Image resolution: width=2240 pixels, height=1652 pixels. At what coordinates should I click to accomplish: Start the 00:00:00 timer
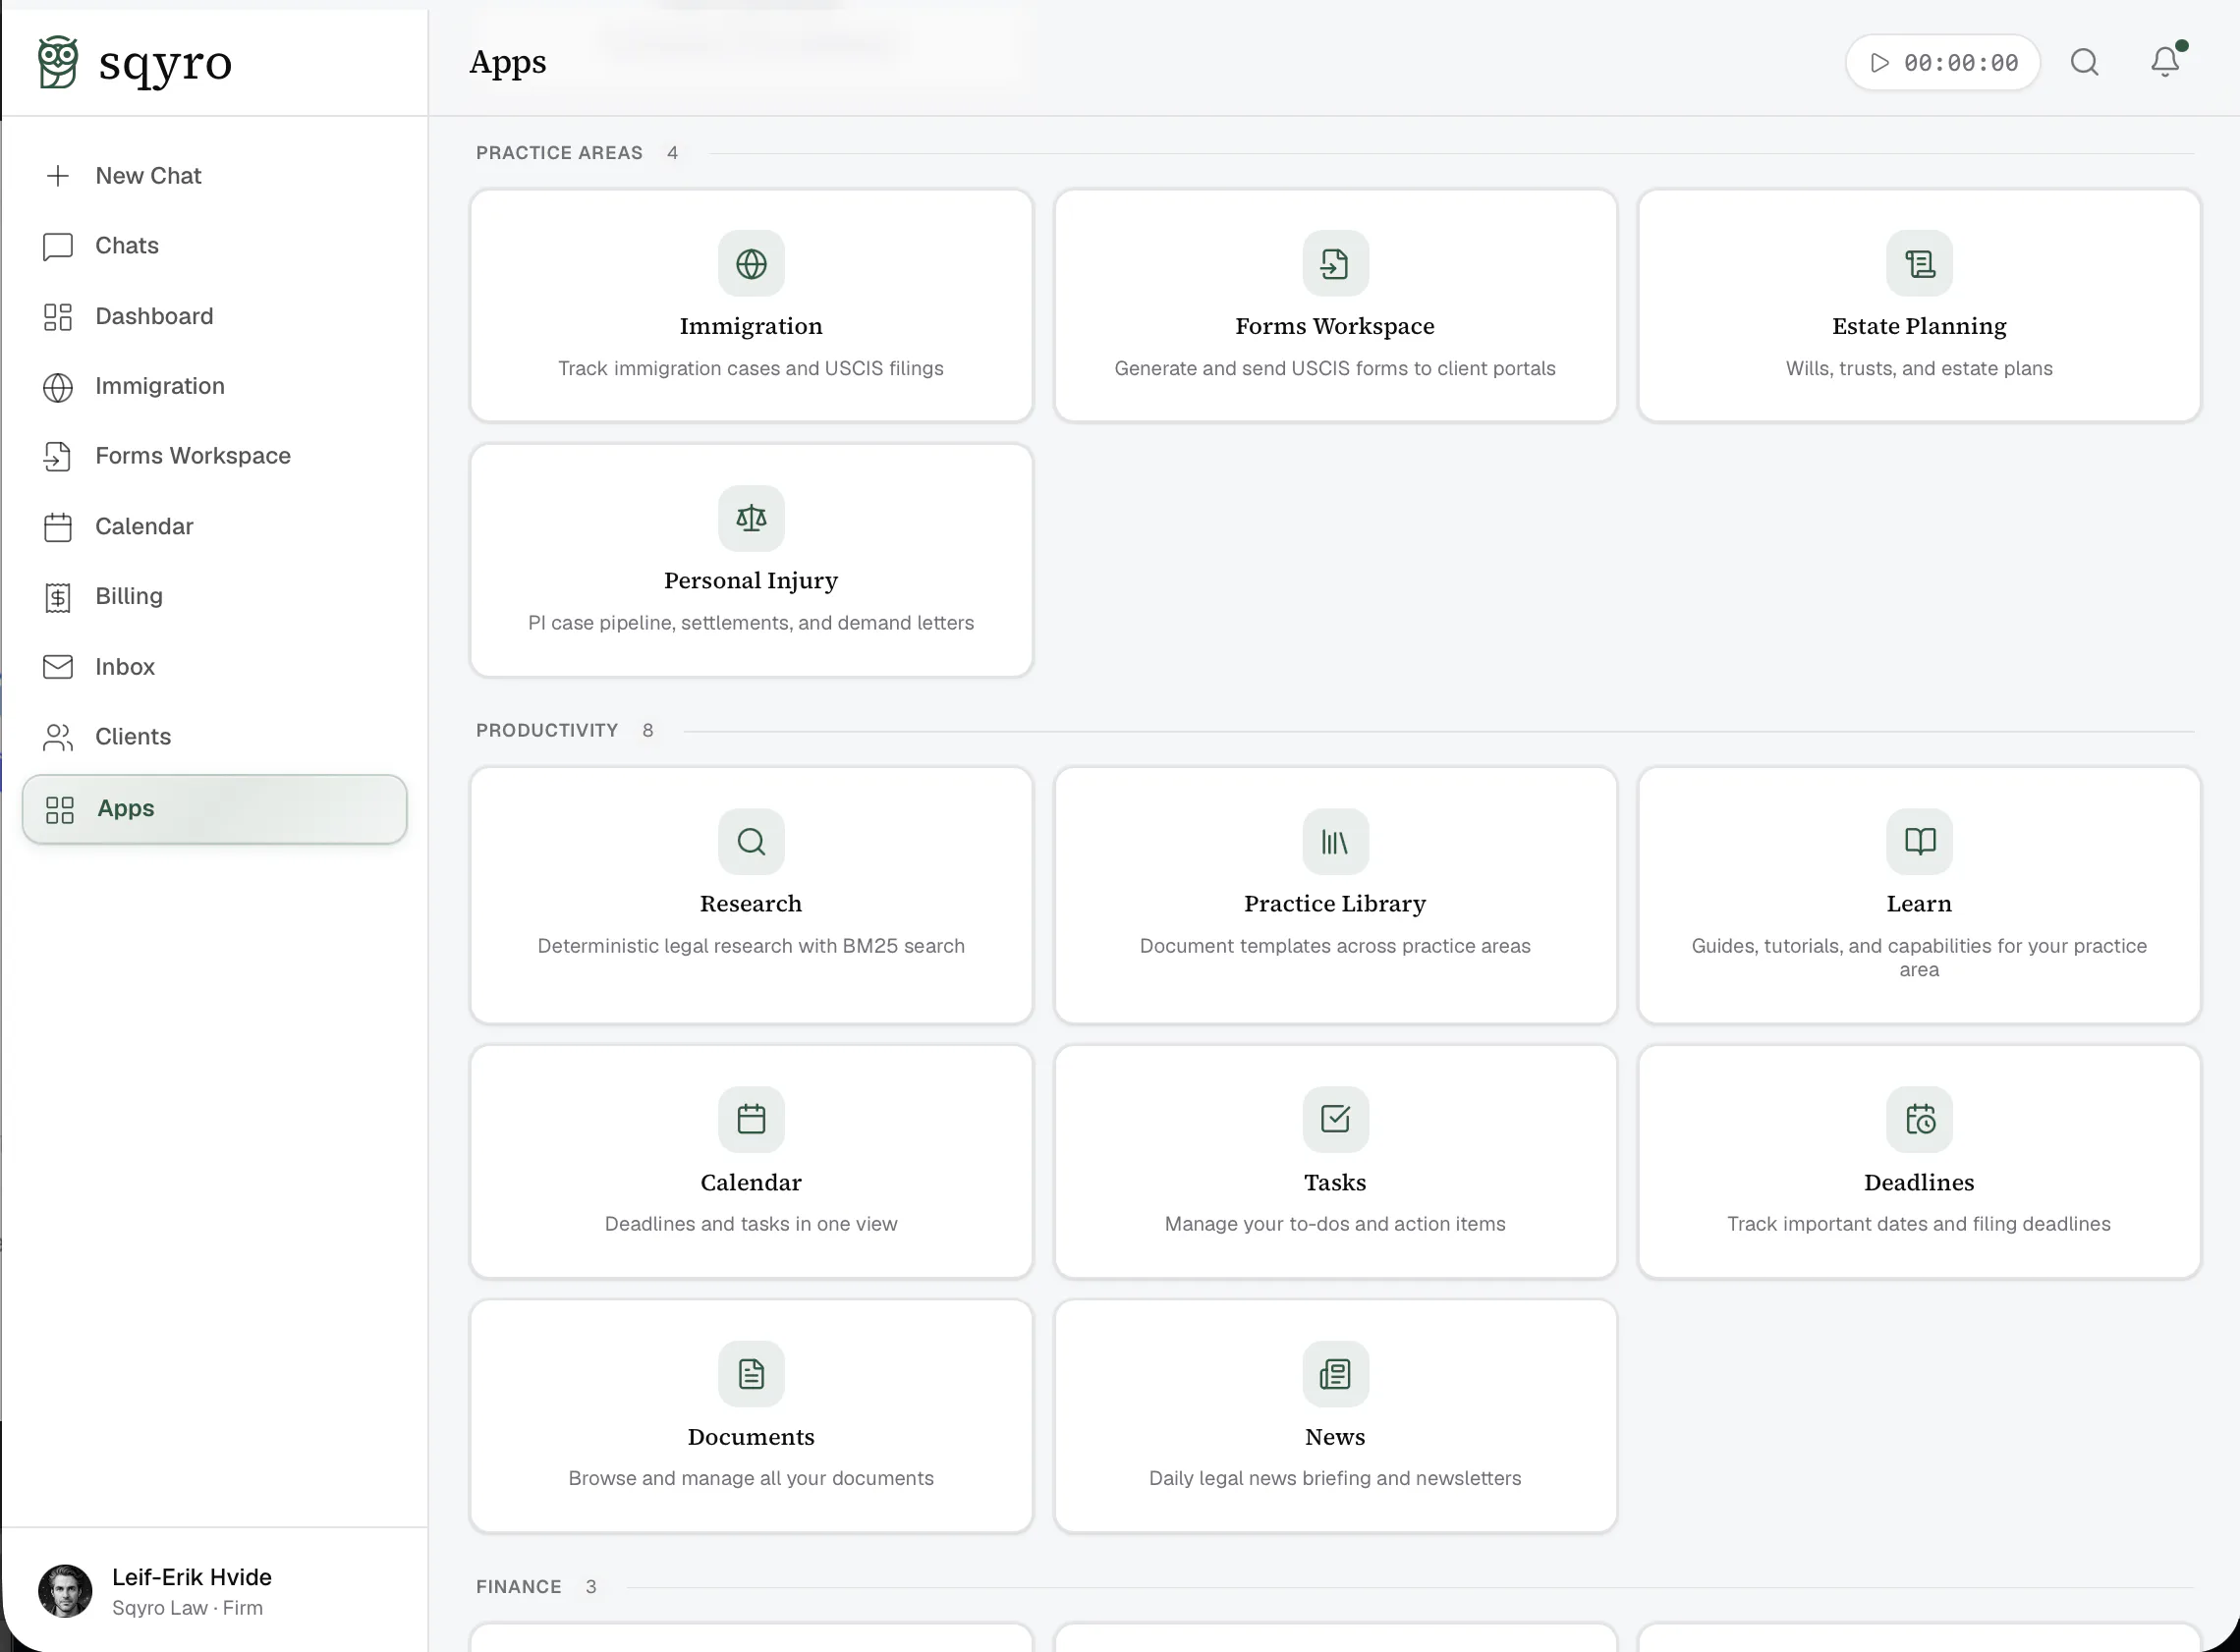coord(1942,62)
